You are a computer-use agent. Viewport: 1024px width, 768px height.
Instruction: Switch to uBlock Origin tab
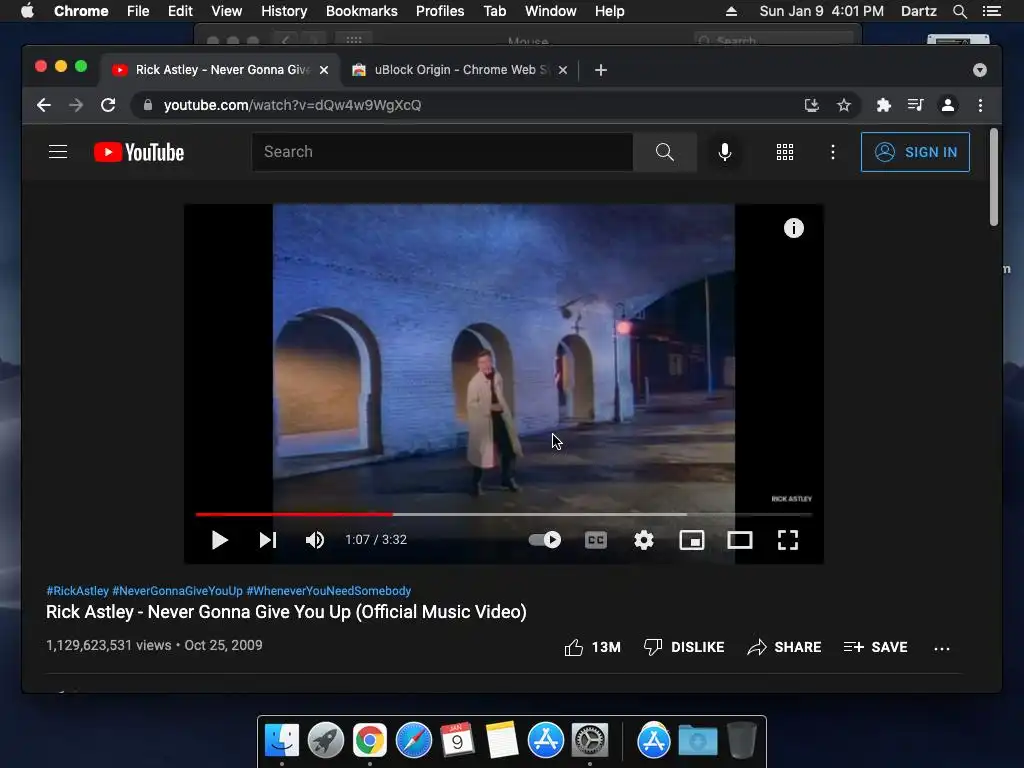[x=459, y=70]
